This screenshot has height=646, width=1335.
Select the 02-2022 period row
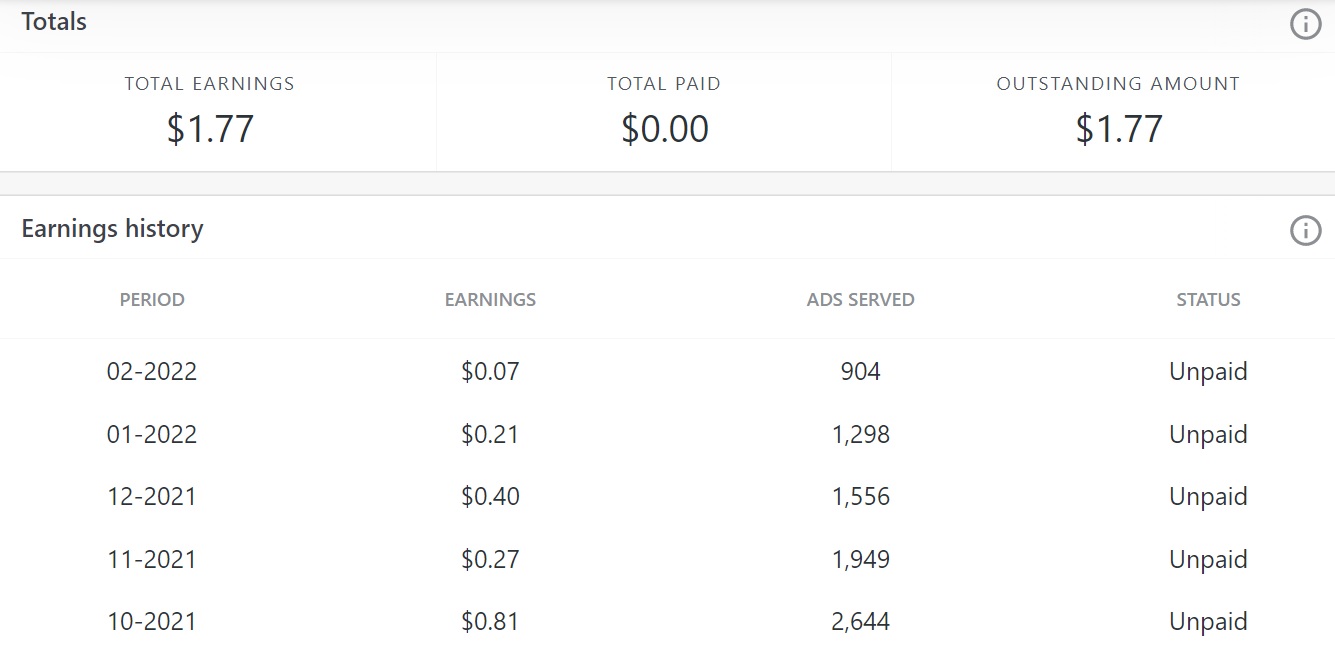tap(152, 372)
